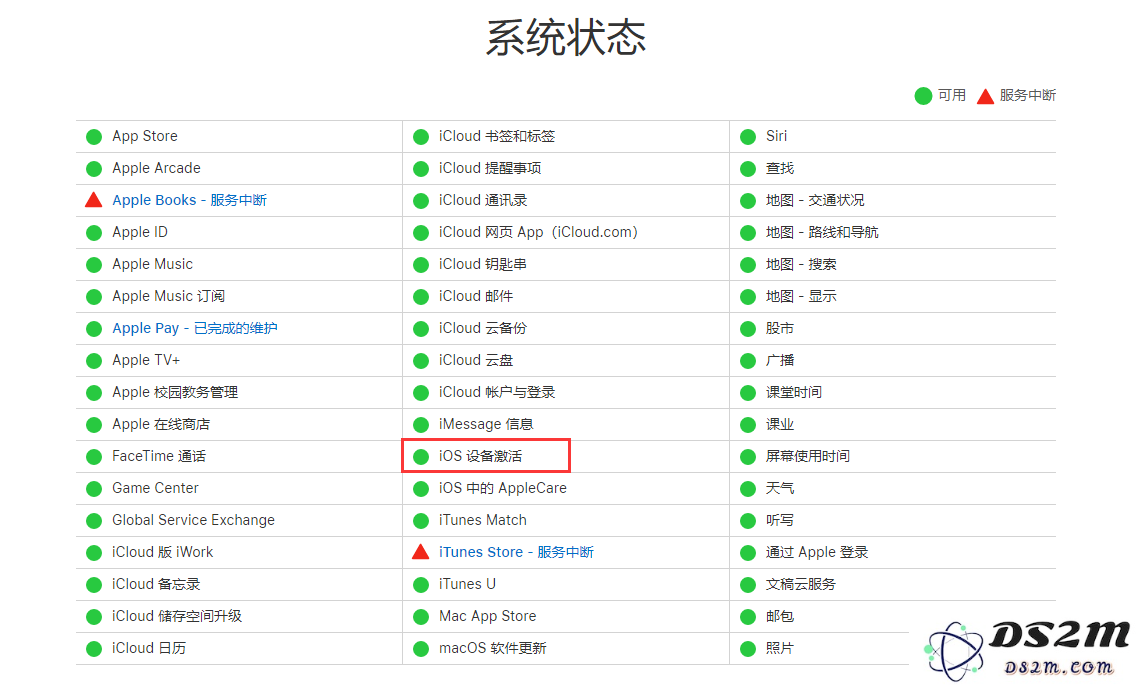The image size is (1147, 685).
Task: Click the green dot for Global Service Exchange
Action: 94,521
